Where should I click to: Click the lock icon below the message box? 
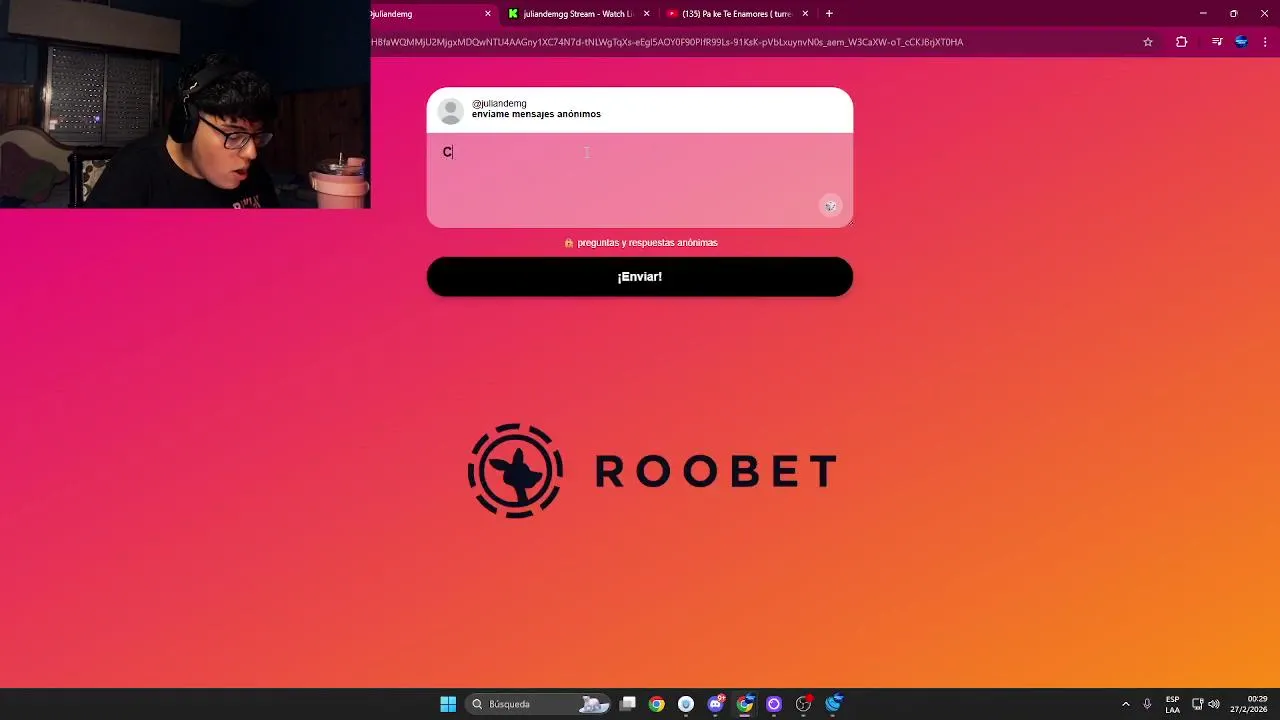(568, 243)
